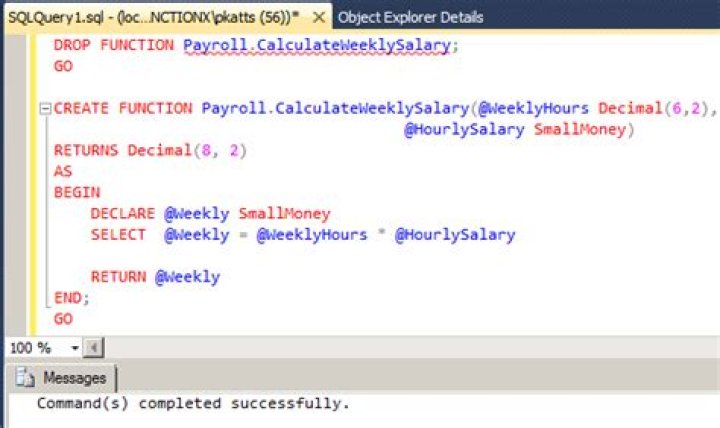
Task: Switch to the SQLQuery1.sql tab
Action: (x=154, y=17)
